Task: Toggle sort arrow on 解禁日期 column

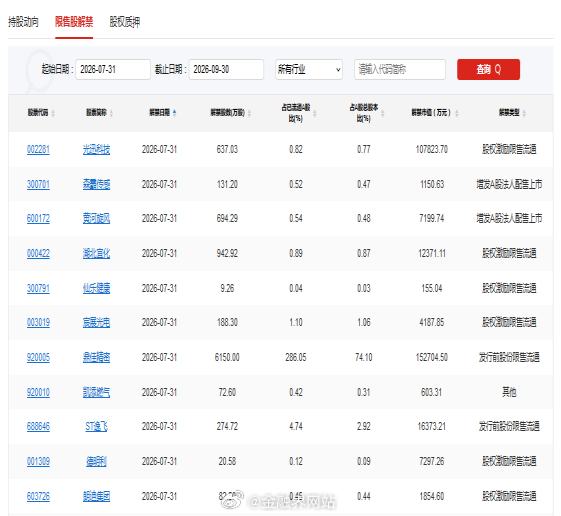Action: 174,113
